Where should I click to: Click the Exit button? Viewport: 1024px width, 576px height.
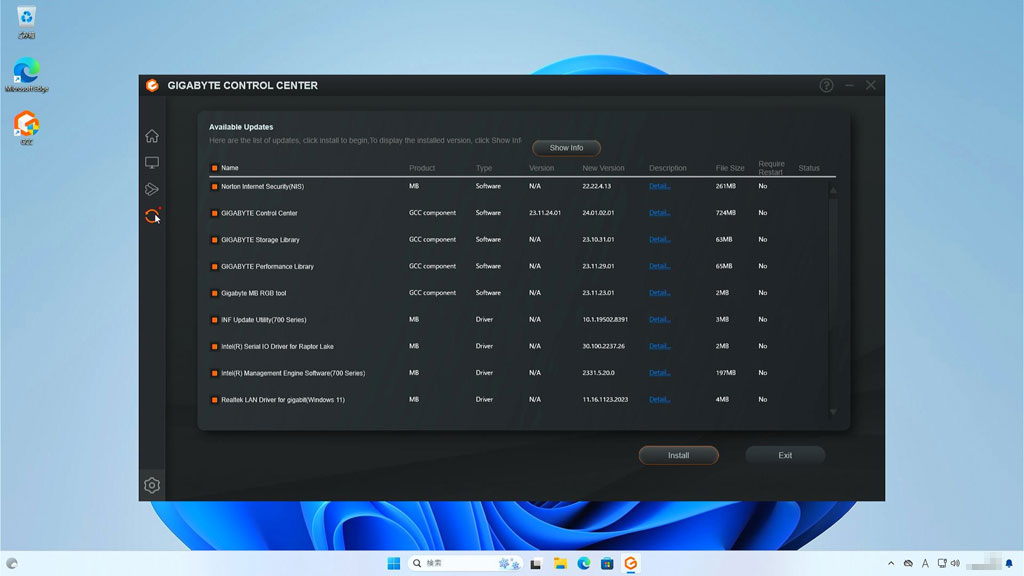coord(785,455)
